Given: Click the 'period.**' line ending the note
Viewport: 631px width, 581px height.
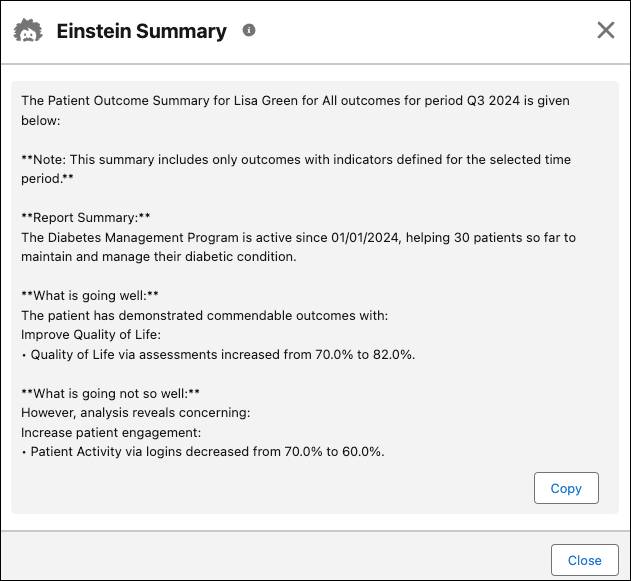Looking at the screenshot, I should 47,179.
